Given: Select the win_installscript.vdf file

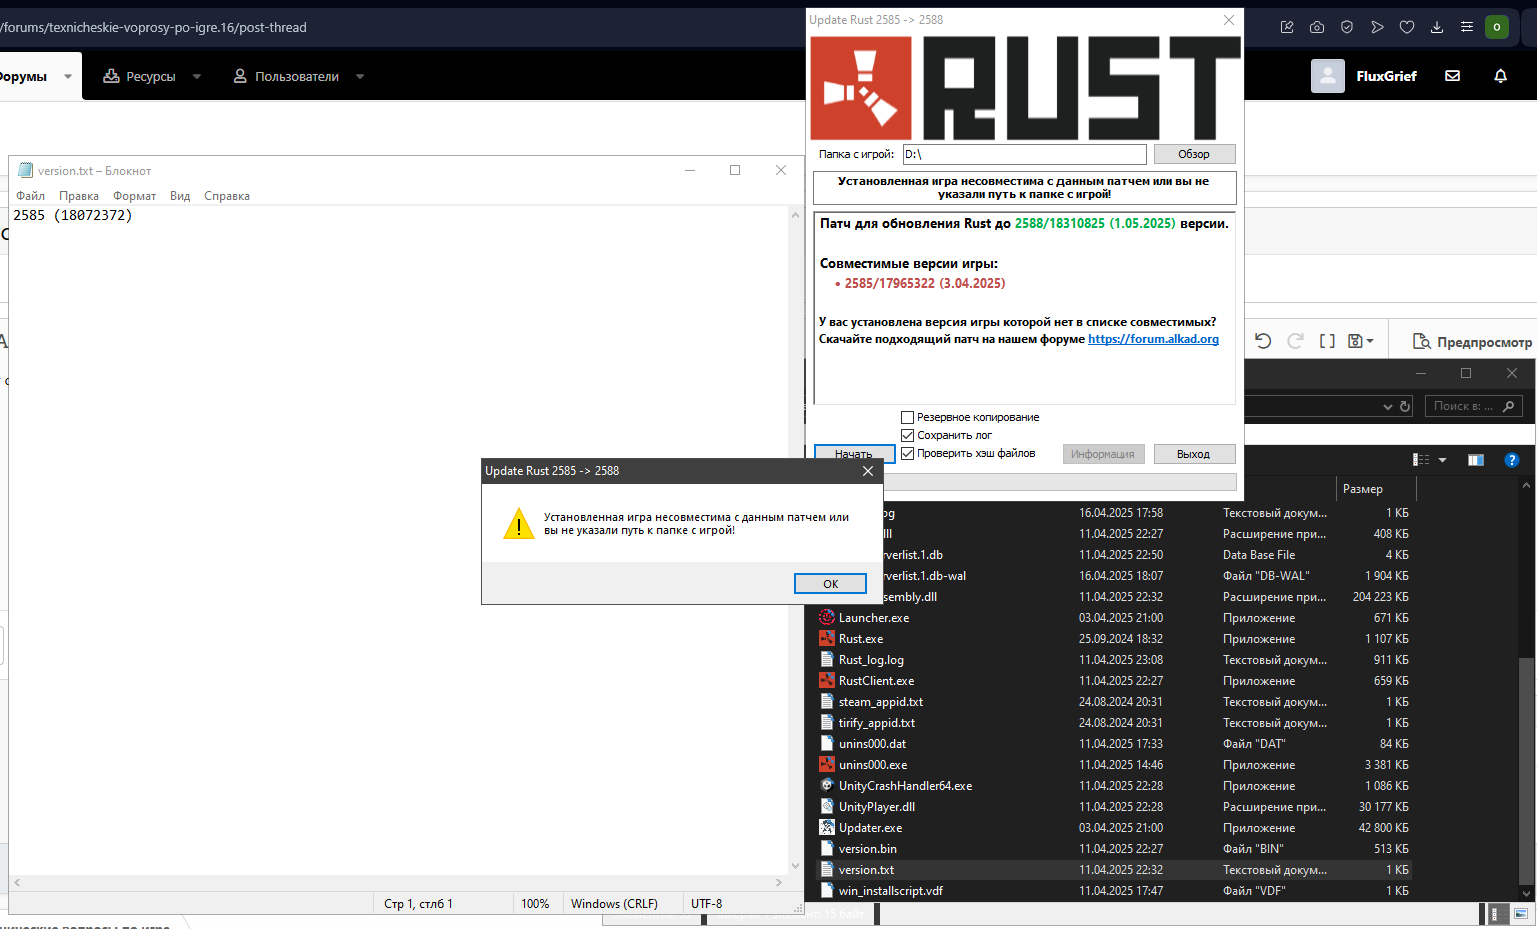Looking at the screenshot, I should (890, 891).
